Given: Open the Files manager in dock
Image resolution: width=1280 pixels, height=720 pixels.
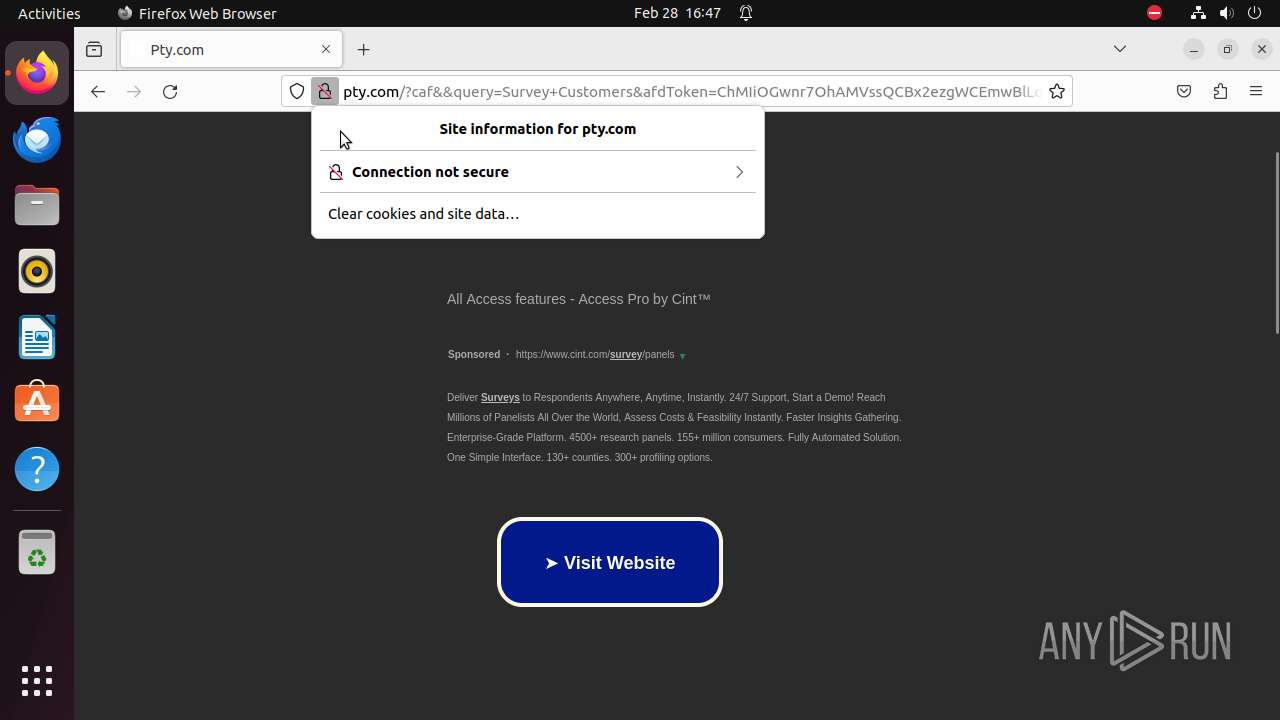Looking at the screenshot, I should coord(37,205).
